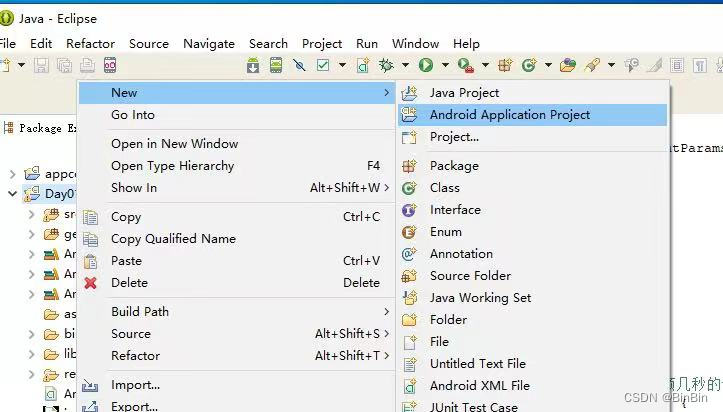Open the Navigate menu
The image size is (723, 412).
click(x=209, y=44)
